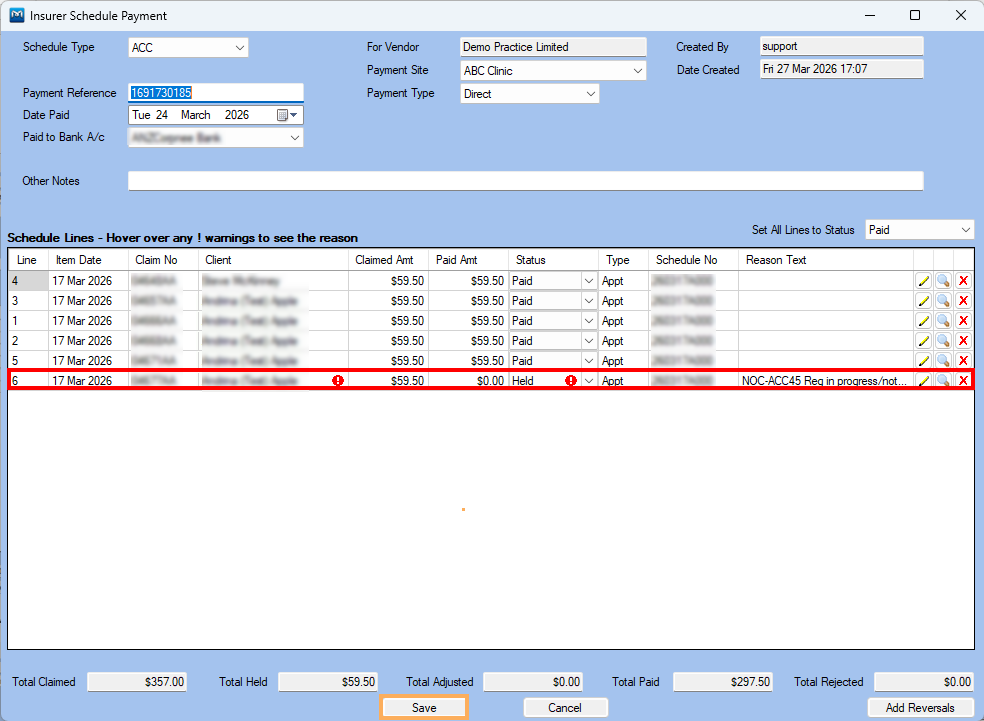984x721 pixels.
Task: View line 5 details with magnifier icon
Action: [x=943, y=361]
